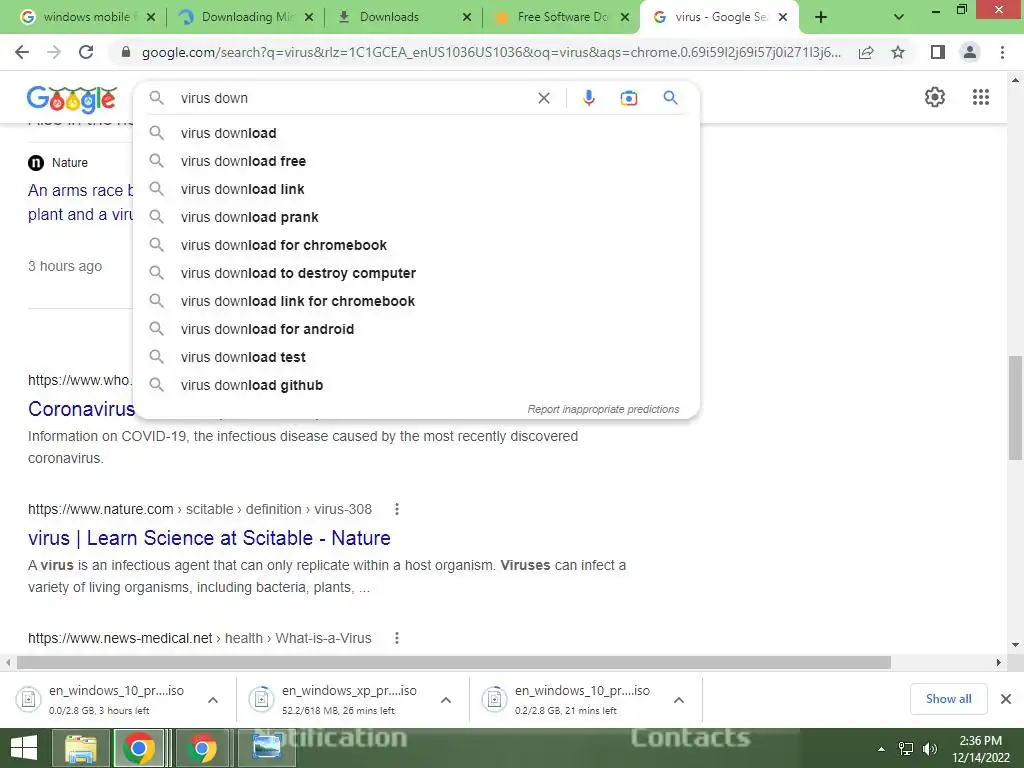Open the Coronavirus WHO result link

coord(81,409)
